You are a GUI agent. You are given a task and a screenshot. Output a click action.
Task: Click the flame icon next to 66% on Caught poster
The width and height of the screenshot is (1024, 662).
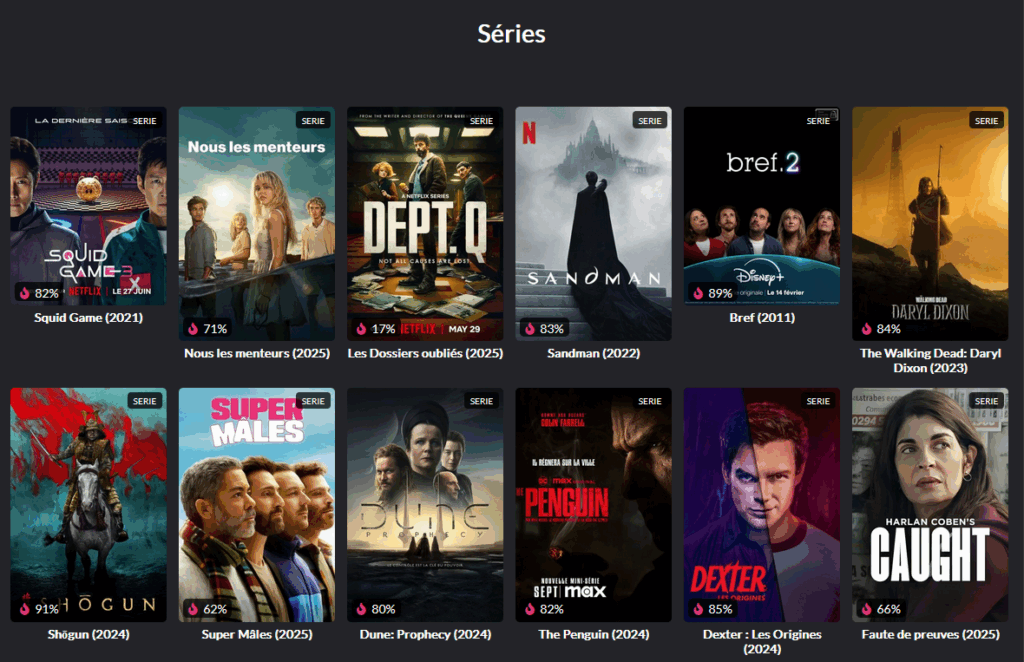[x=867, y=609]
